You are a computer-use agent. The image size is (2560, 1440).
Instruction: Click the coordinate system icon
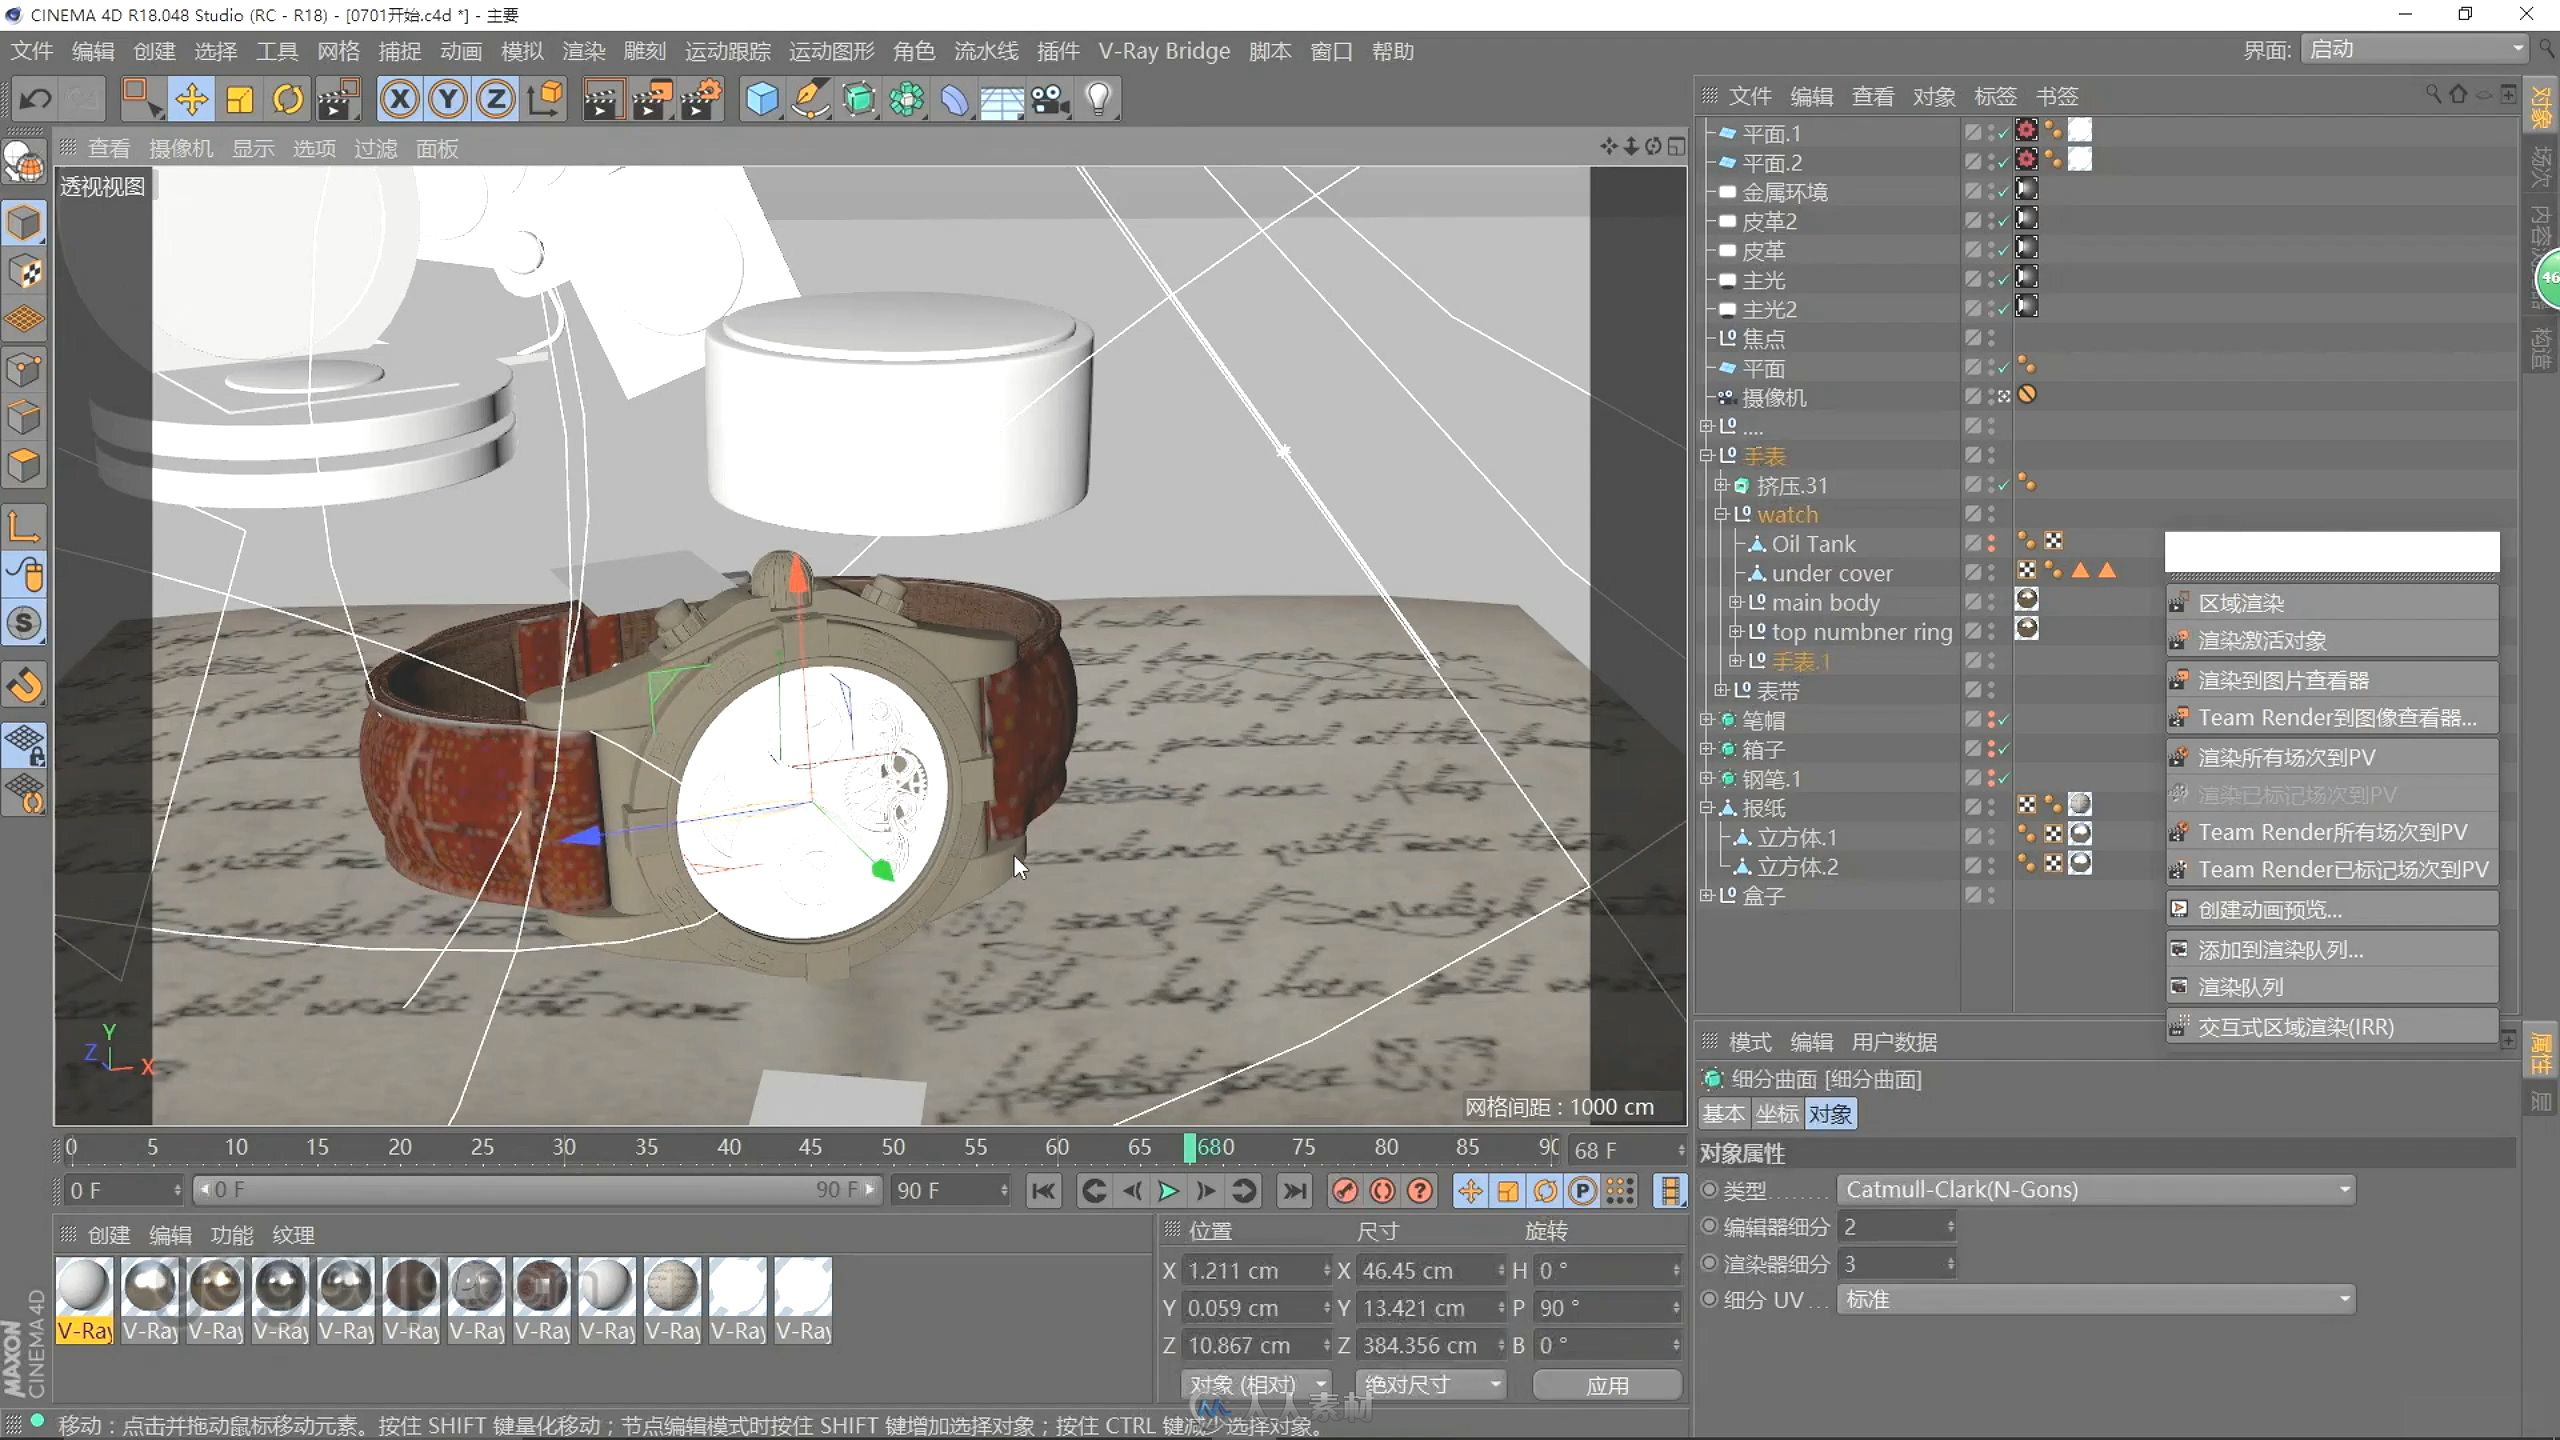pos(545,99)
